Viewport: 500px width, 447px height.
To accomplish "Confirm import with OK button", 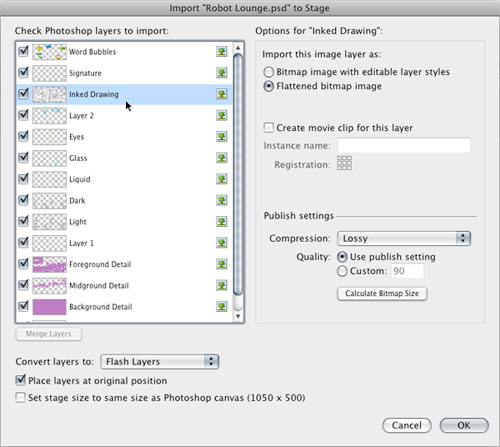I will point(464,426).
